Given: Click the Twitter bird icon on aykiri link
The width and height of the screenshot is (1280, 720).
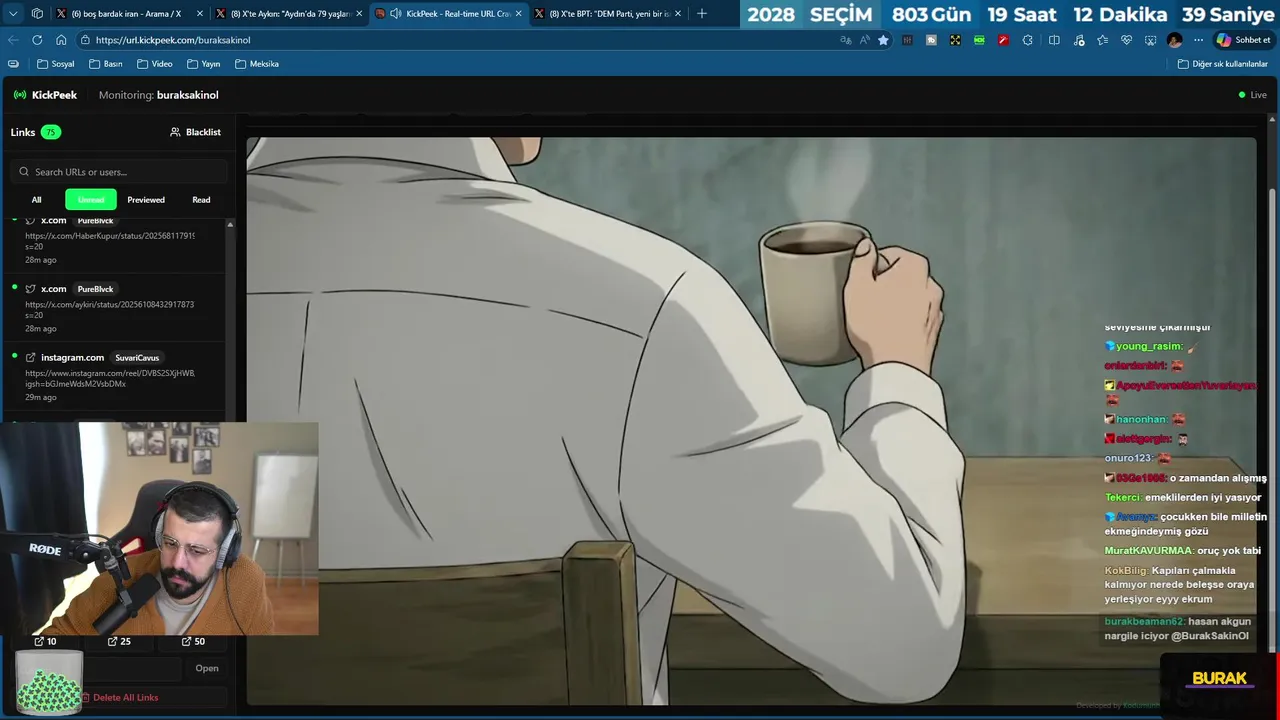Looking at the screenshot, I should click(31, 289).
